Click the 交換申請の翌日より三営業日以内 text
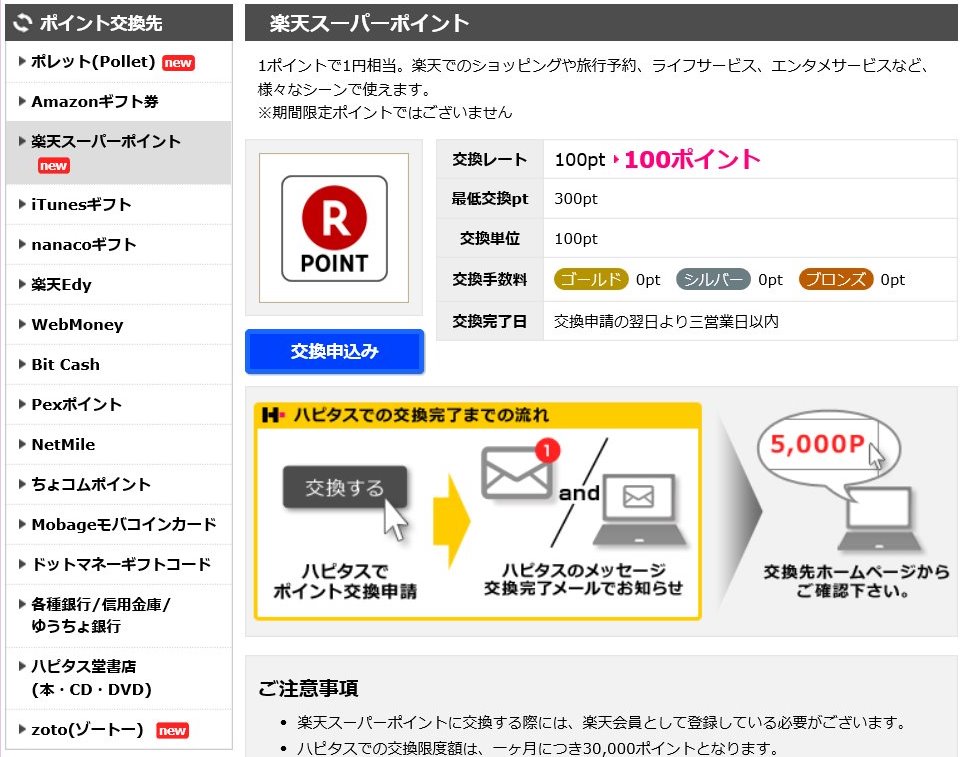 click(x=666, y=321)
